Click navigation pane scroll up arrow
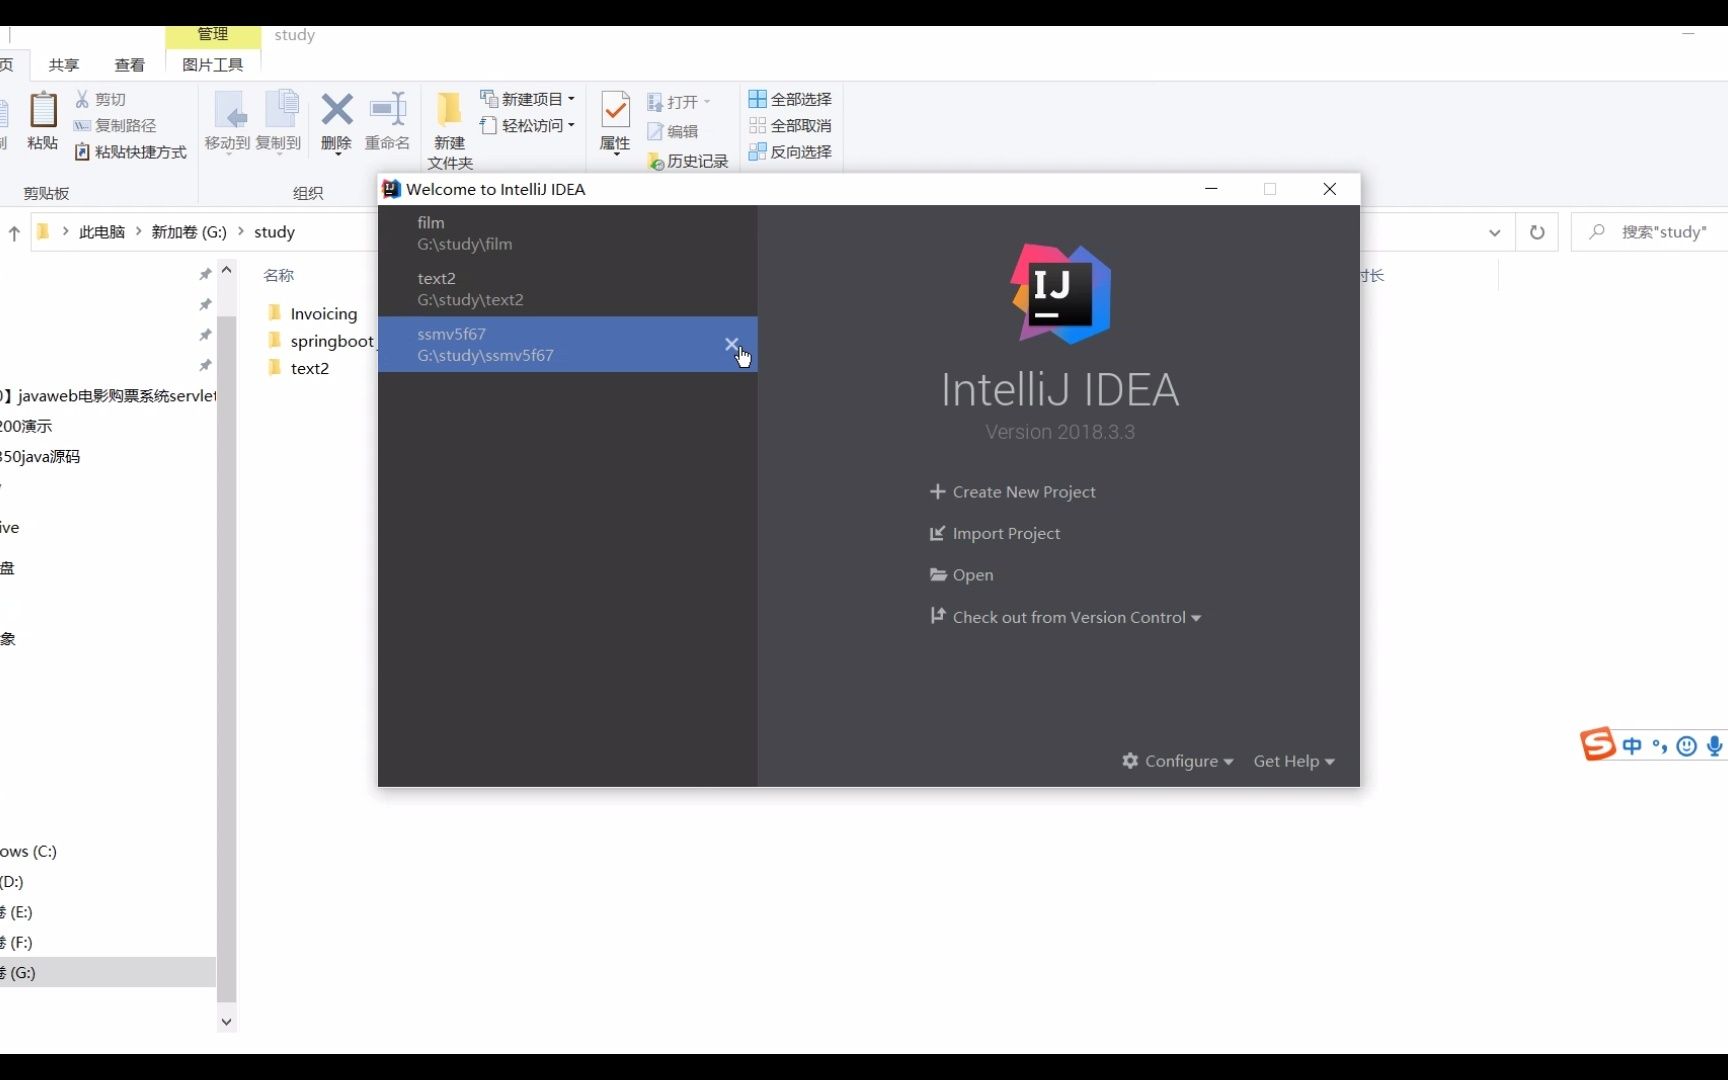 point(226,270)
